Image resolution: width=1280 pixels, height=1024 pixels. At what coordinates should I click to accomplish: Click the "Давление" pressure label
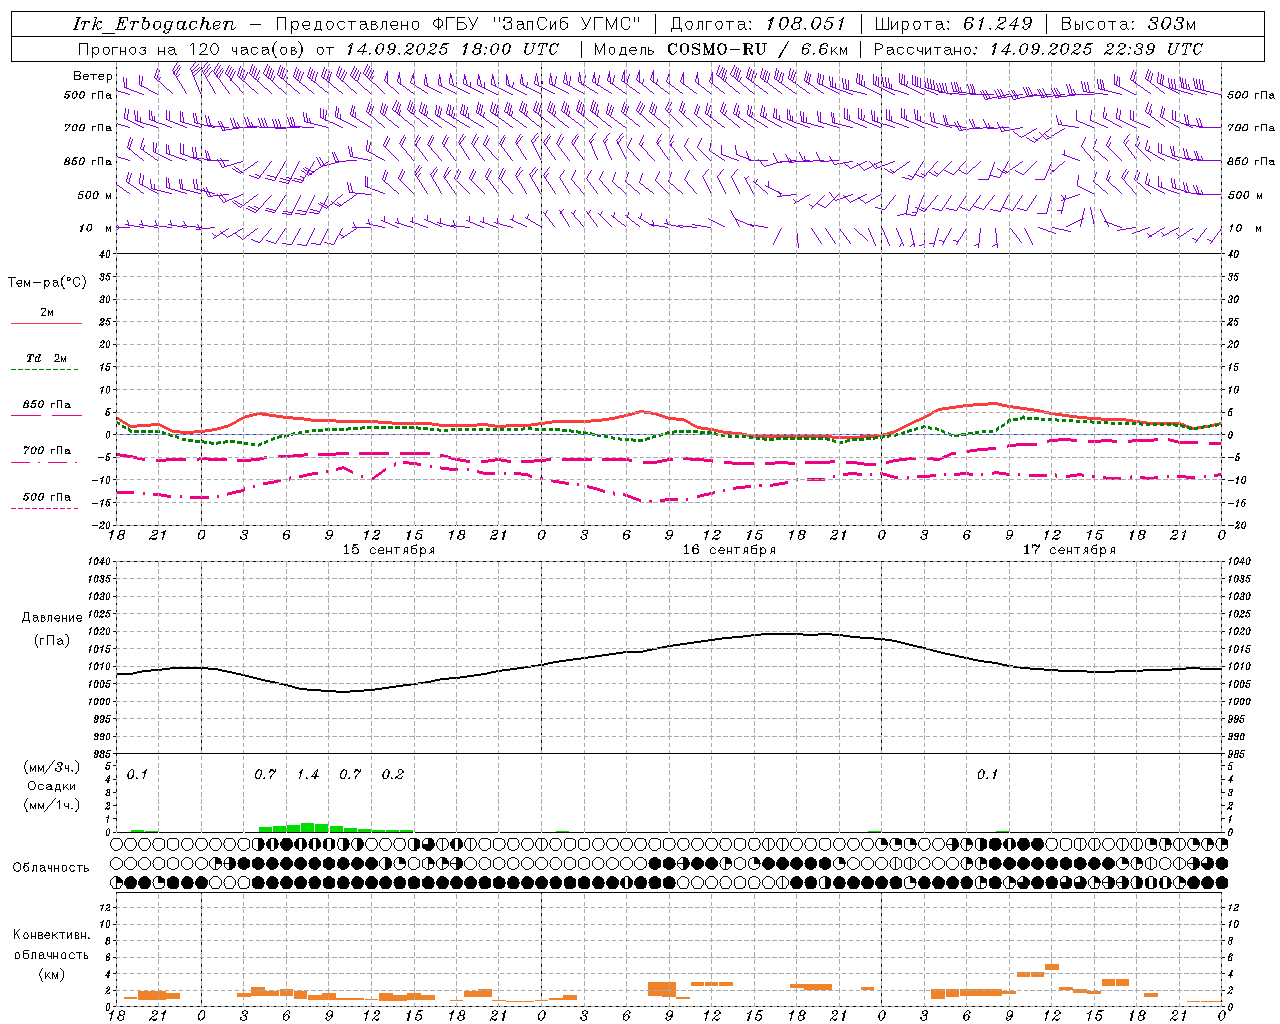52,618
